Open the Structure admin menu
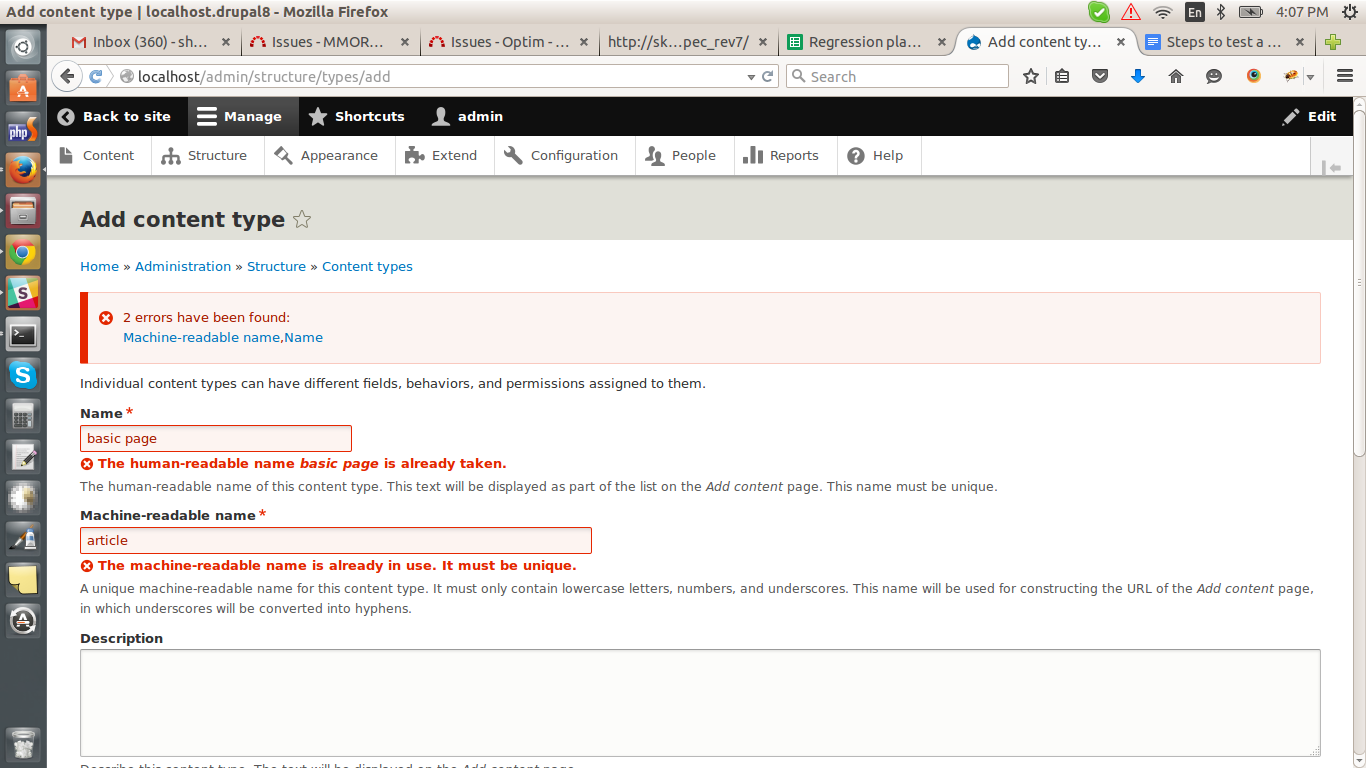 point(205,155)
